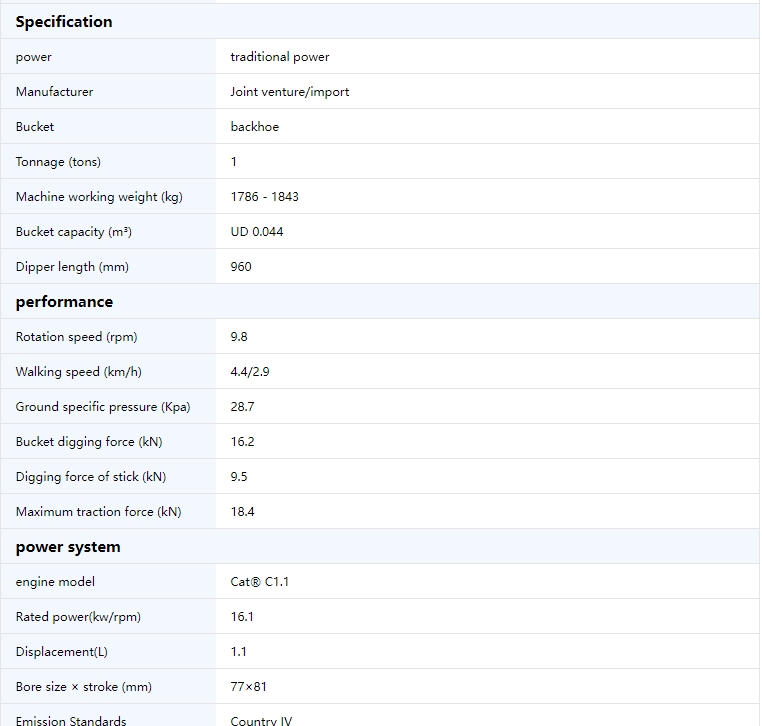Screen dimensions: 762x726
Task: Click the traditional power value
Action: tap(280, 56)
